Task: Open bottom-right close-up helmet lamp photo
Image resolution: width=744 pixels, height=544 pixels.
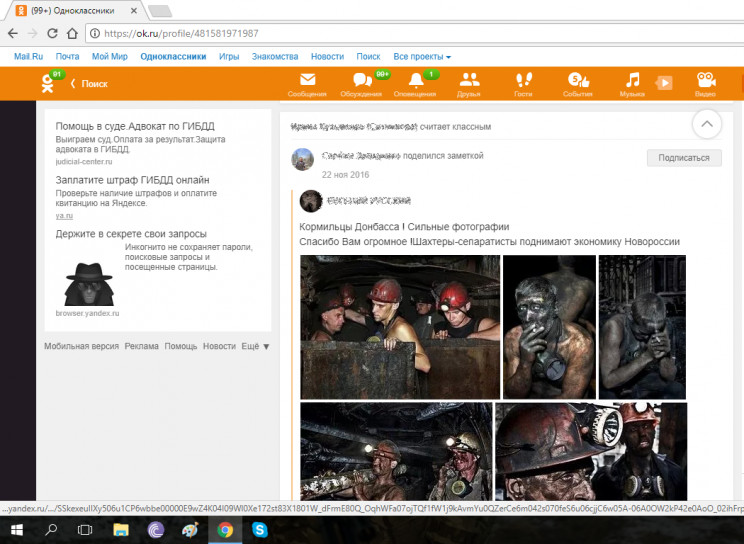Action: [x=591, y=451]
